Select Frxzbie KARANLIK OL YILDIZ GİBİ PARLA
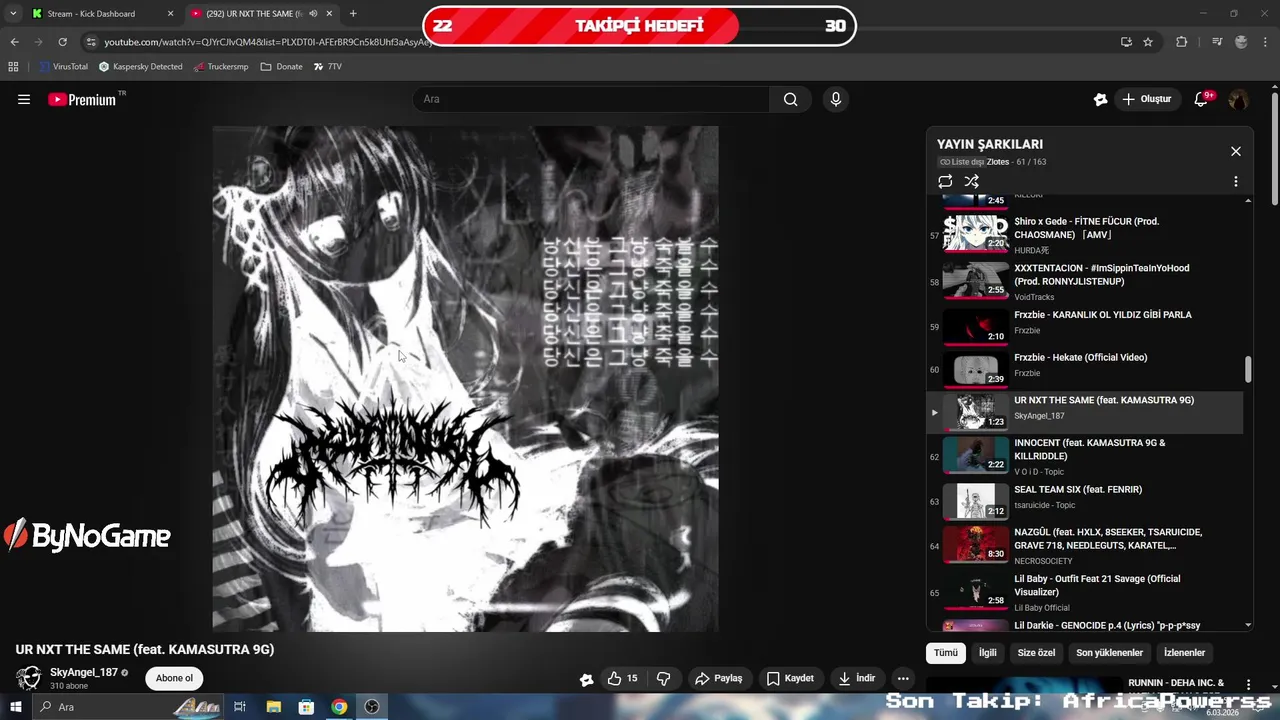The height and width of the screenshot is (720, 1280). click(x=1085, y=326)
